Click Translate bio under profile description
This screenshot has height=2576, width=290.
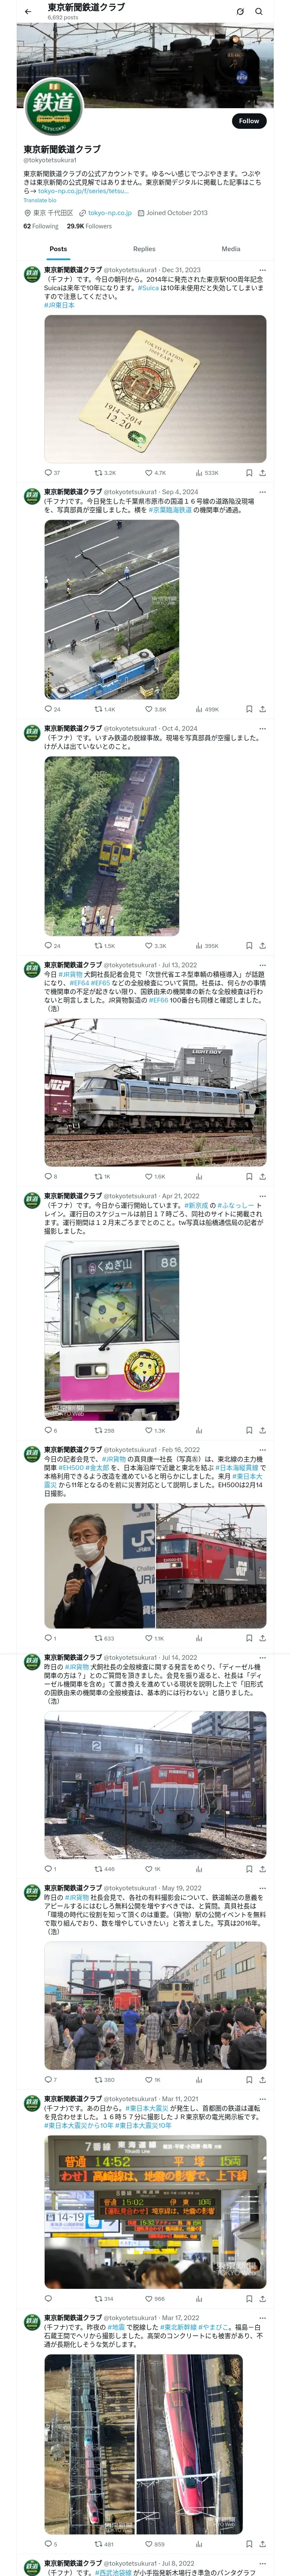point(41,200)
